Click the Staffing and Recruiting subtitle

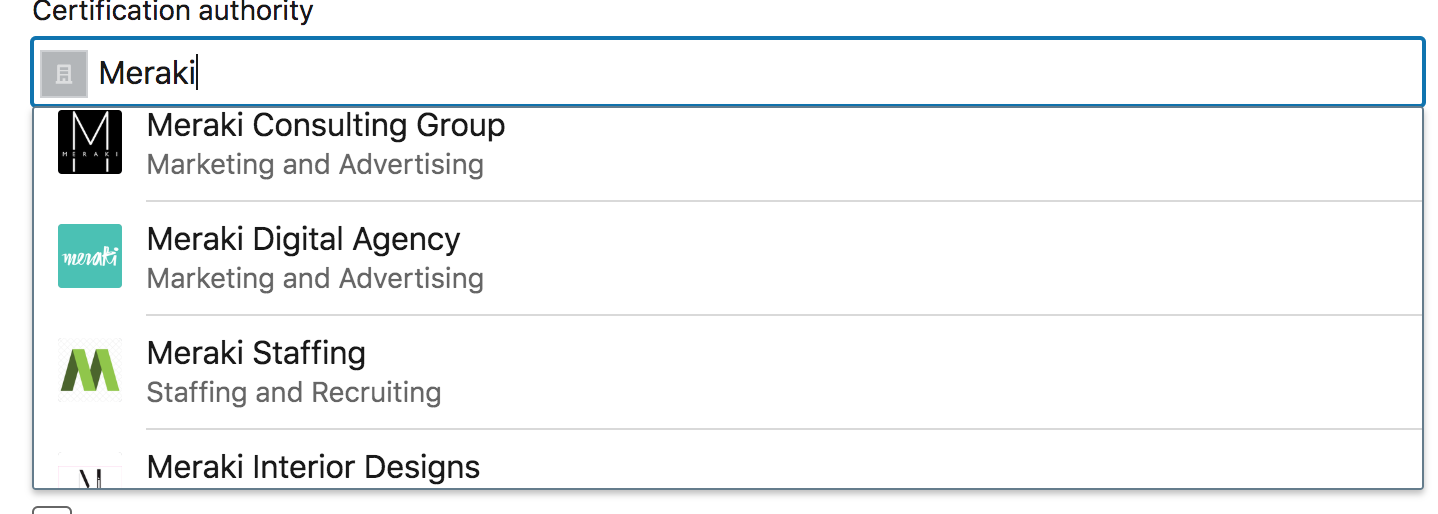coord(294,392)
